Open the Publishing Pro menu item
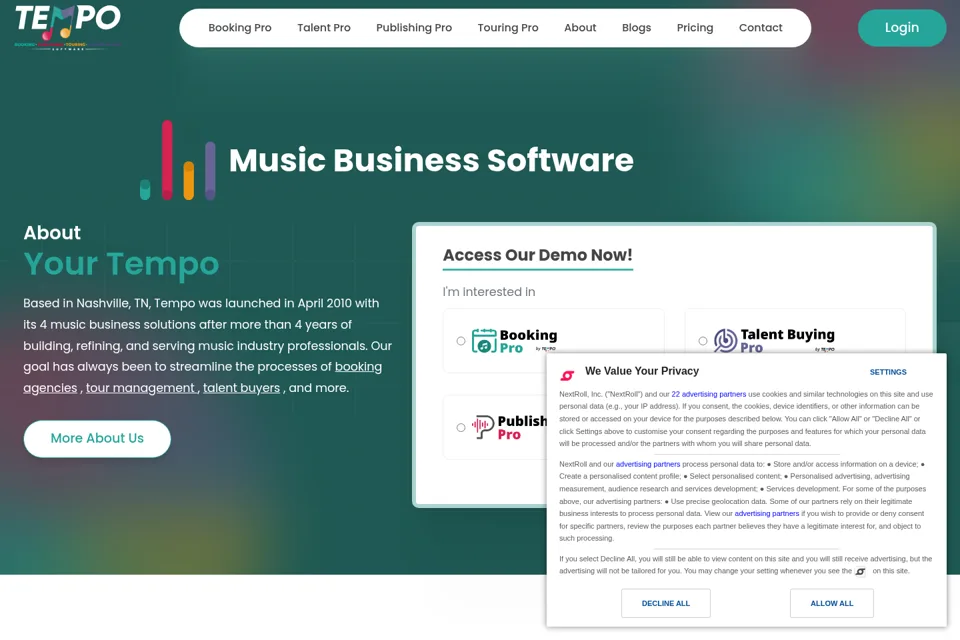The width and height of the screenshot is (960, 640). click(414, 28)
